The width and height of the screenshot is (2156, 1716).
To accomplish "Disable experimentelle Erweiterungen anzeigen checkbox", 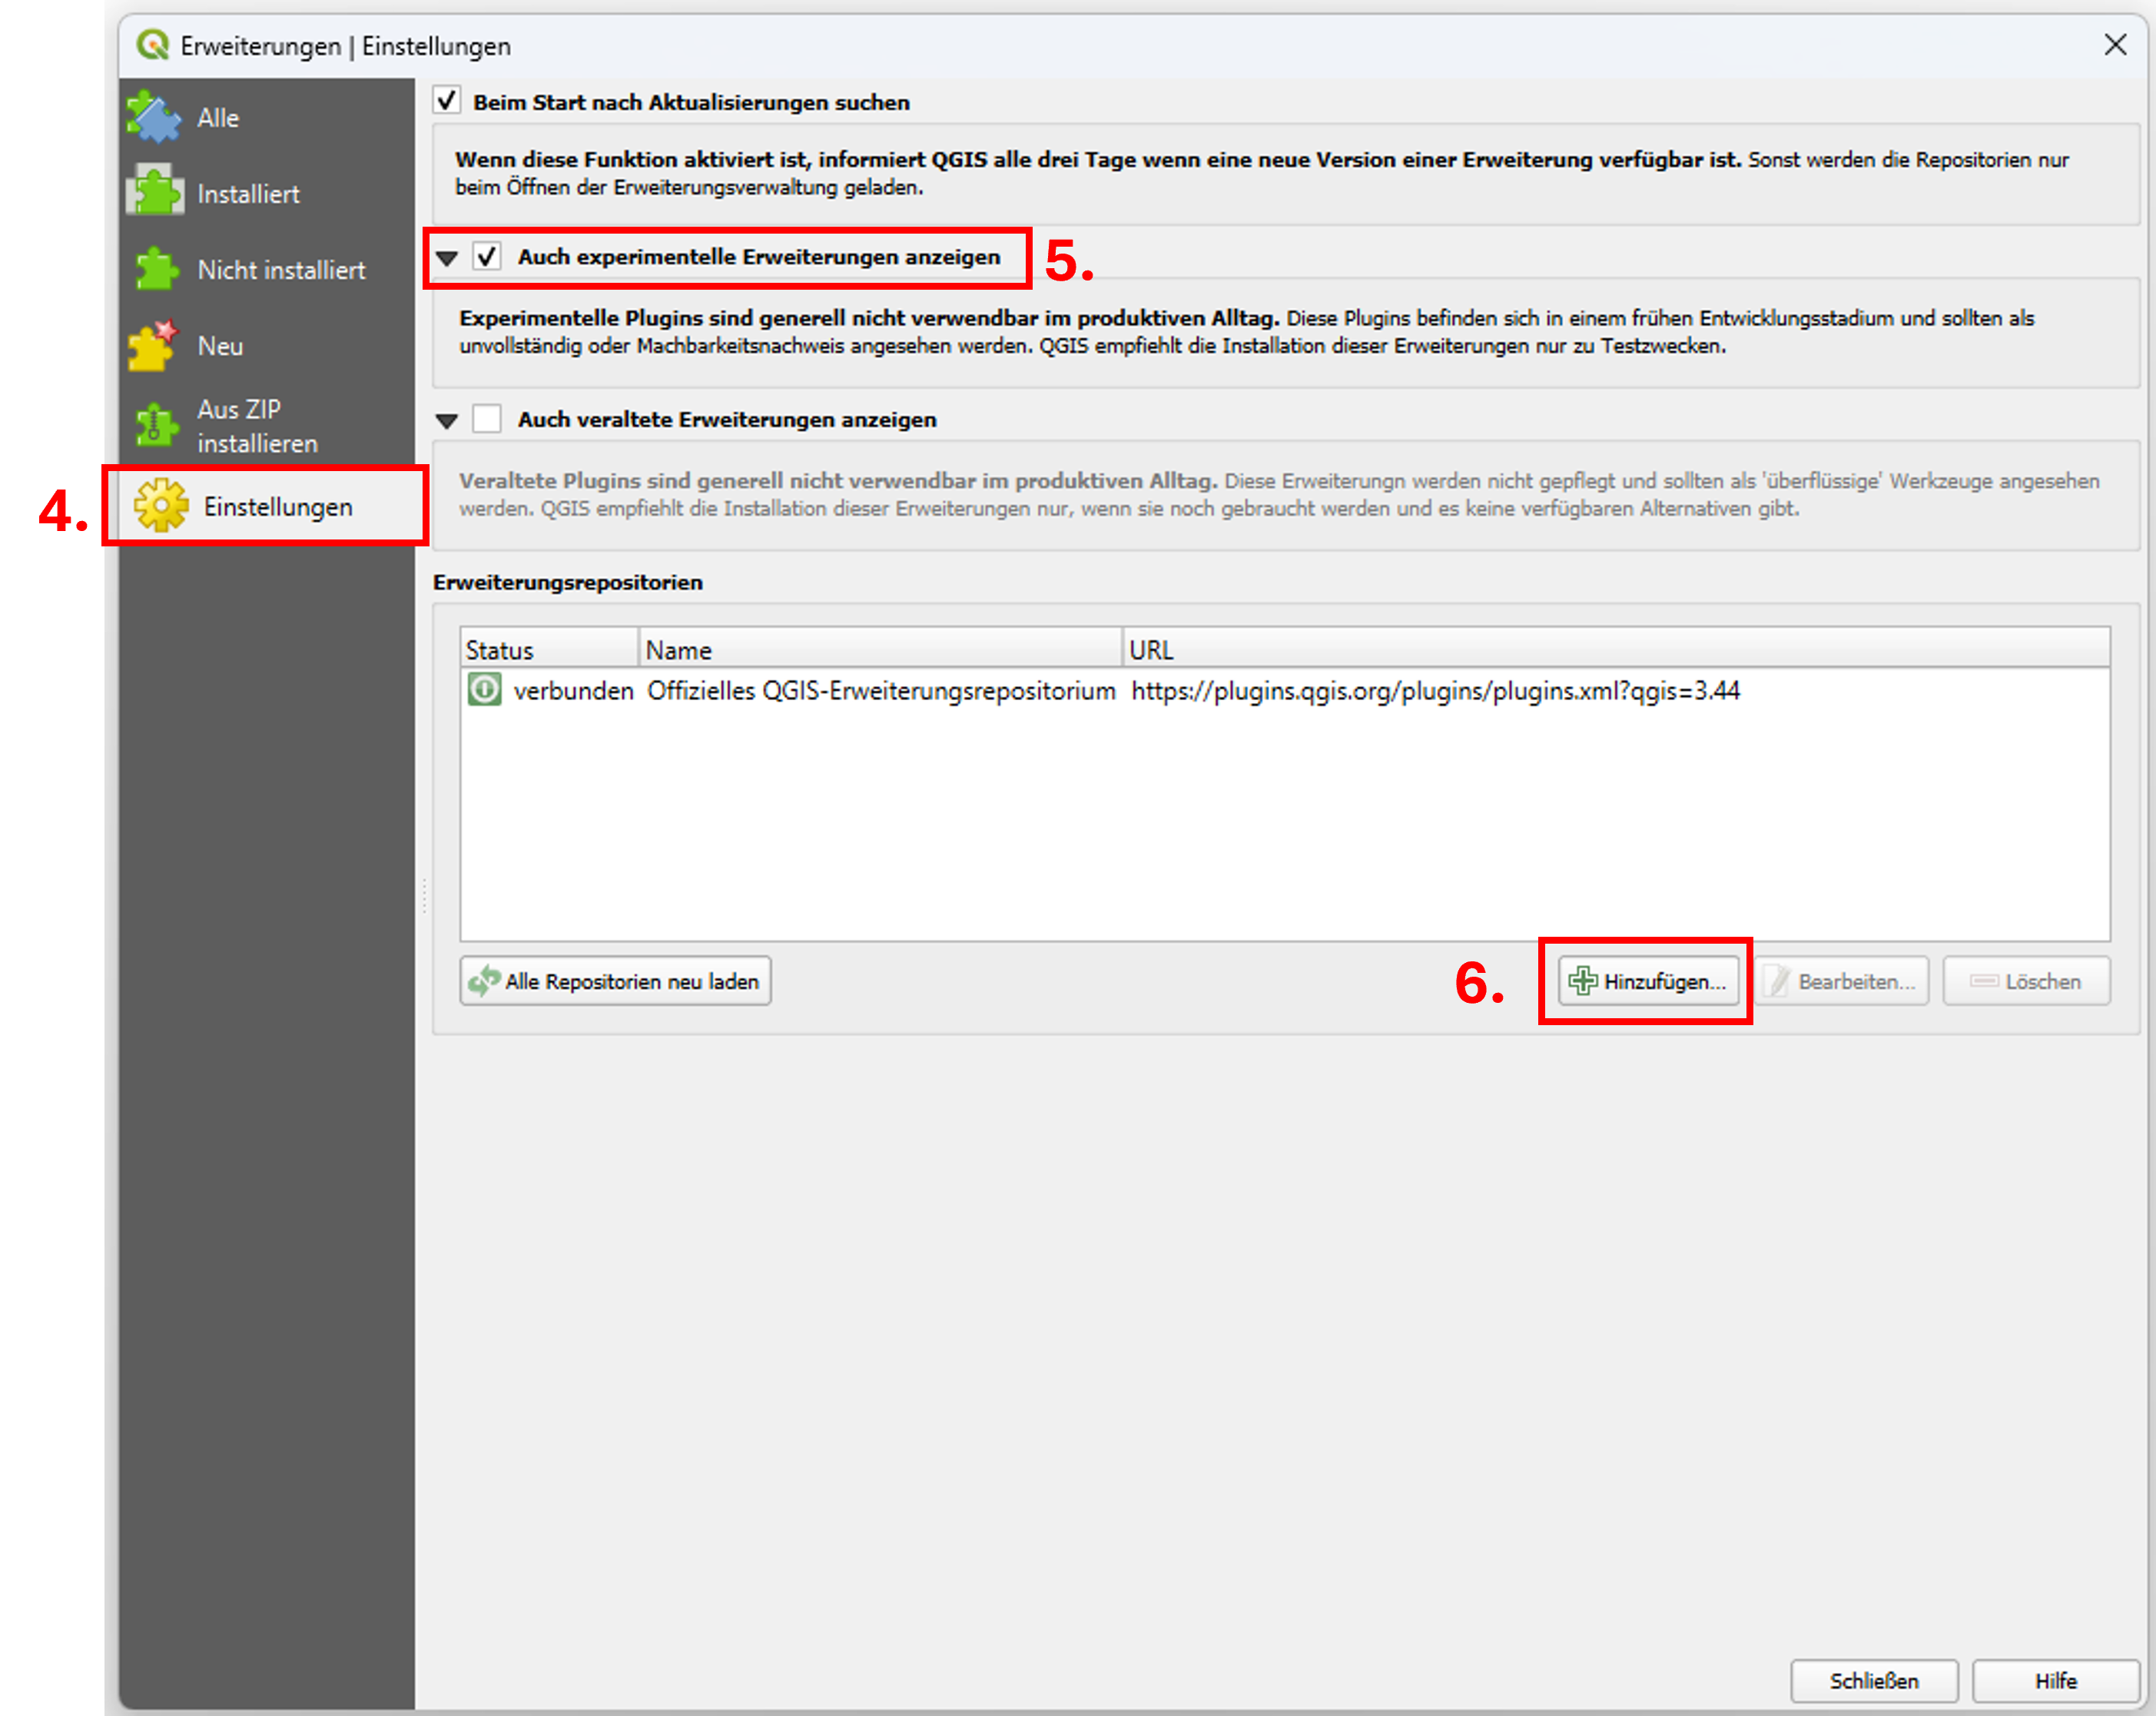I will [x=487, y=257].
